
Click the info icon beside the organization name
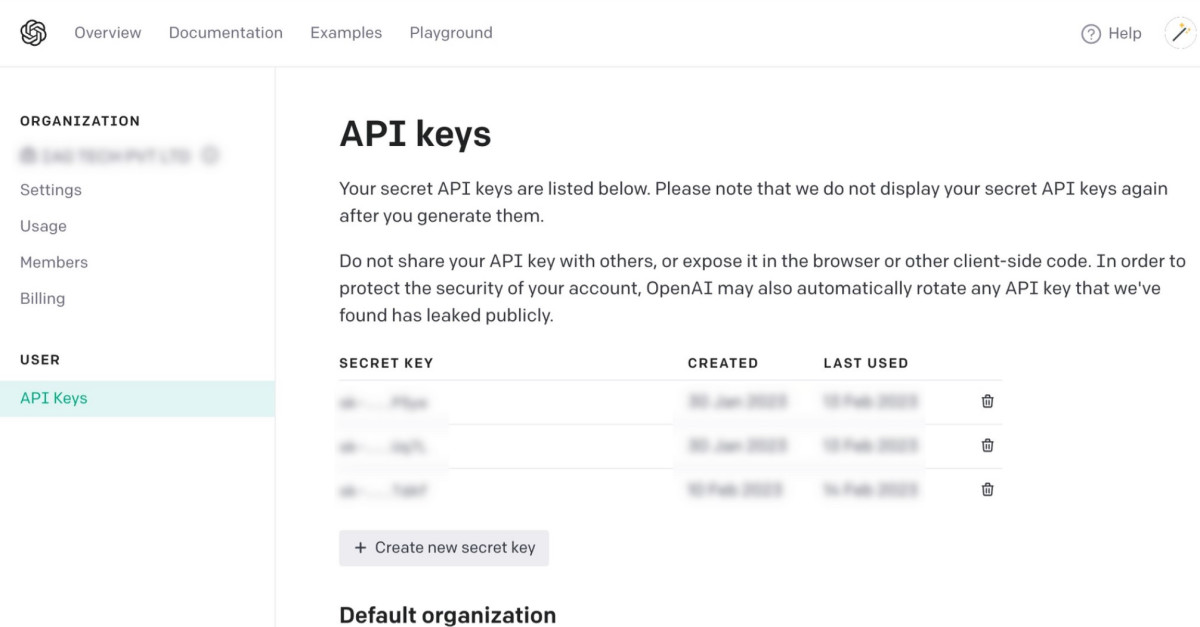point(210,155)
